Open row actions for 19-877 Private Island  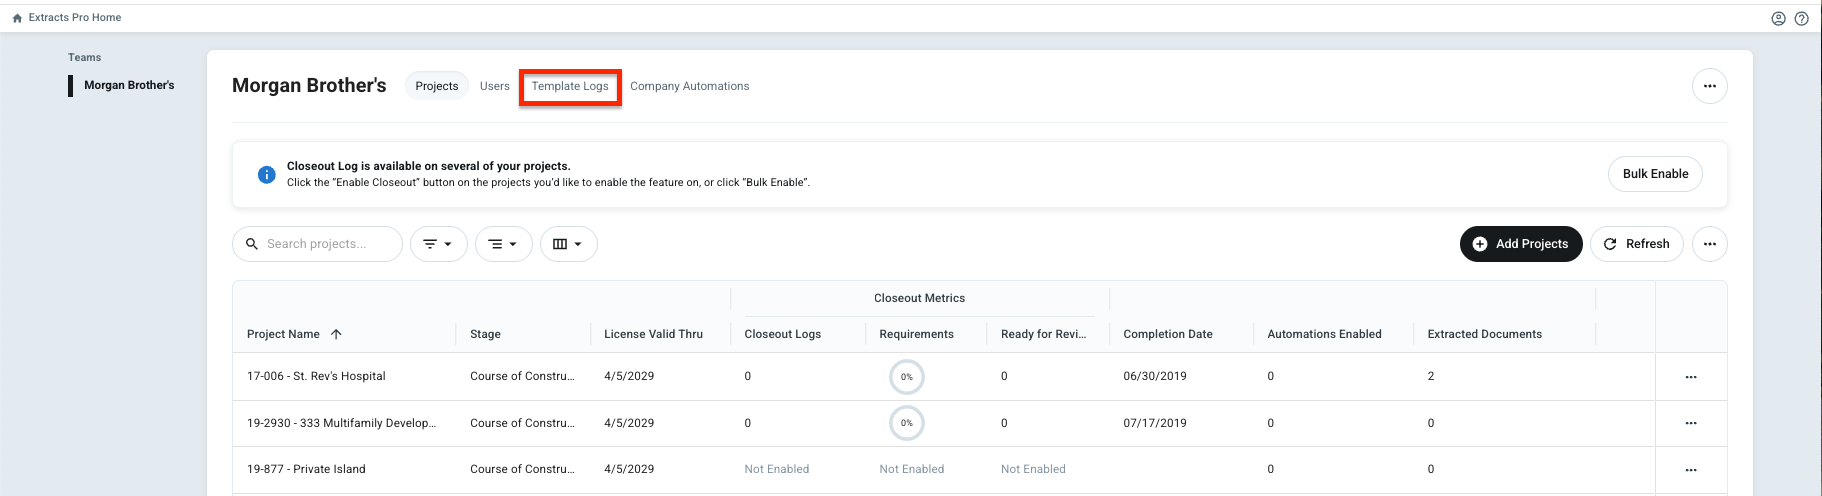pos(1690,469)
